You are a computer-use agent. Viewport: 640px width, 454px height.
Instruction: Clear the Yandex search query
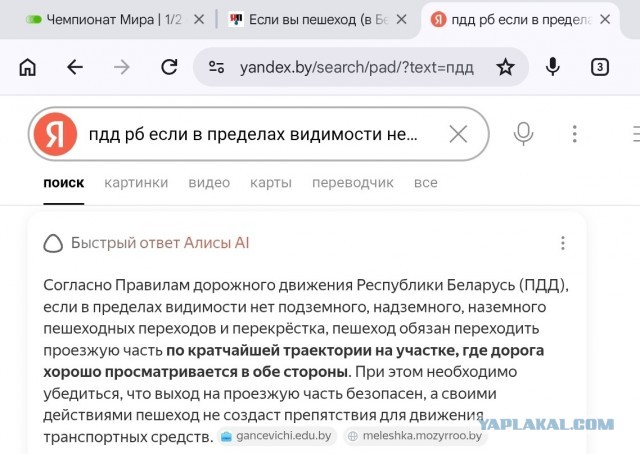pos(458,134)
